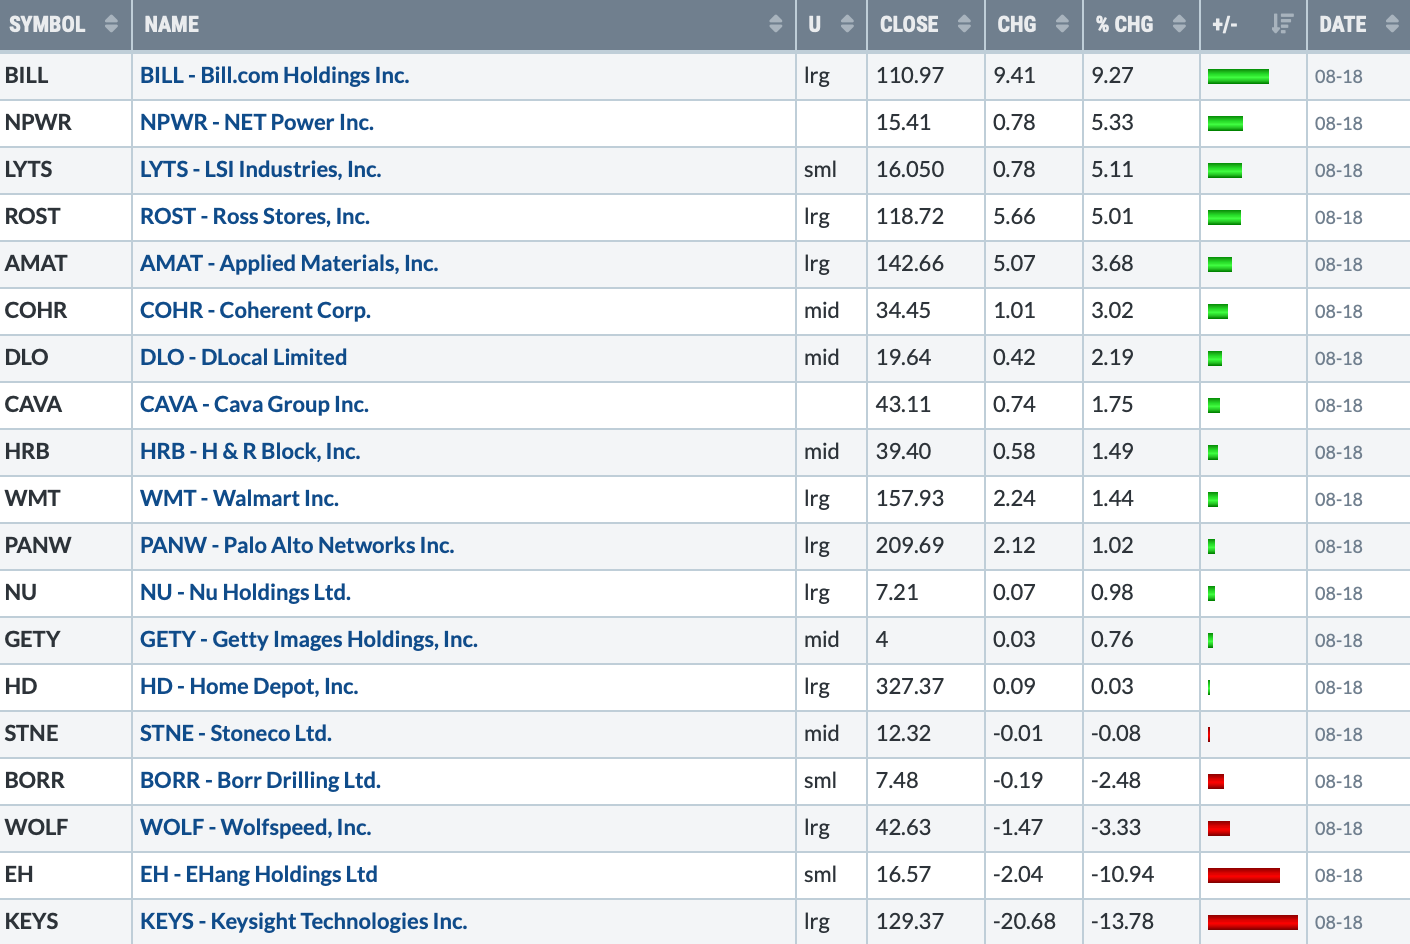Sort by CLOSE column arrows

tap(964, 24)
